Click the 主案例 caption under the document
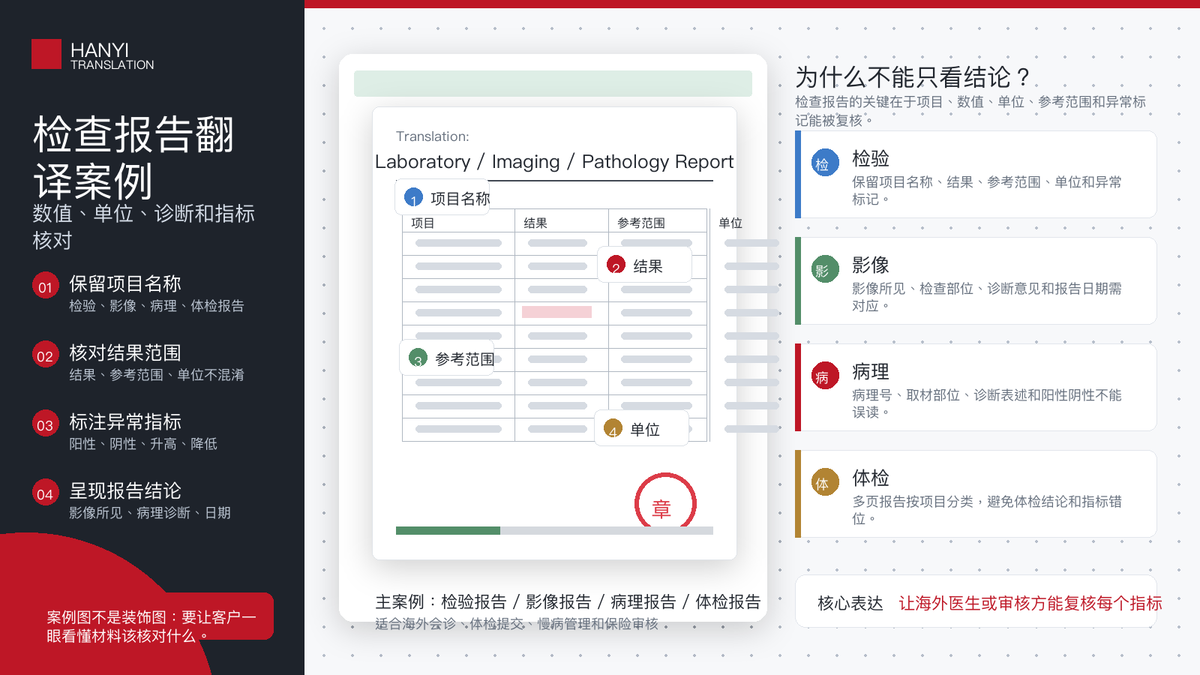 568,602
